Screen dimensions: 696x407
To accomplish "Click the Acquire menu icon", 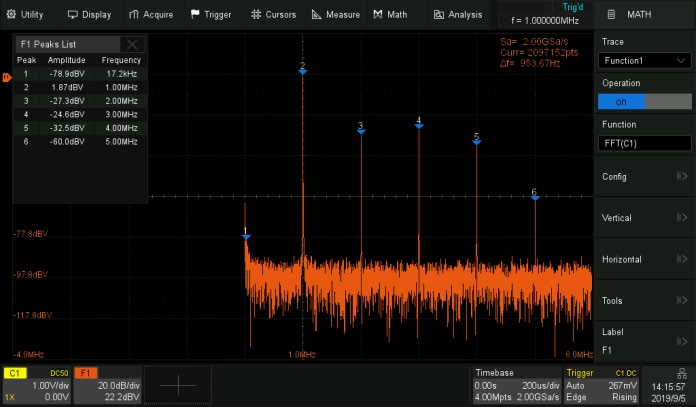I will click(135, 15).
